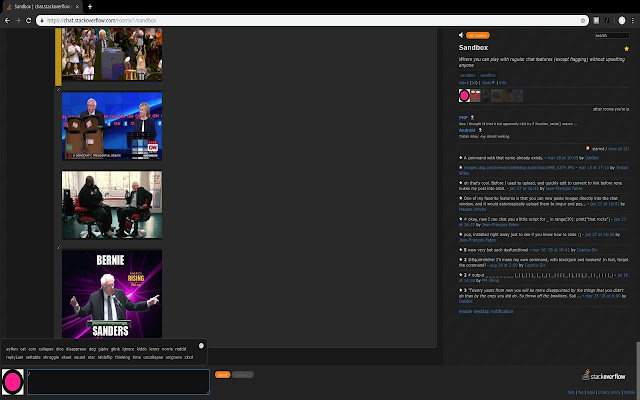This screenshot has height=400, width=640.
Task: Select the pink circle user avatar in room
Action: tap(464, 96)
